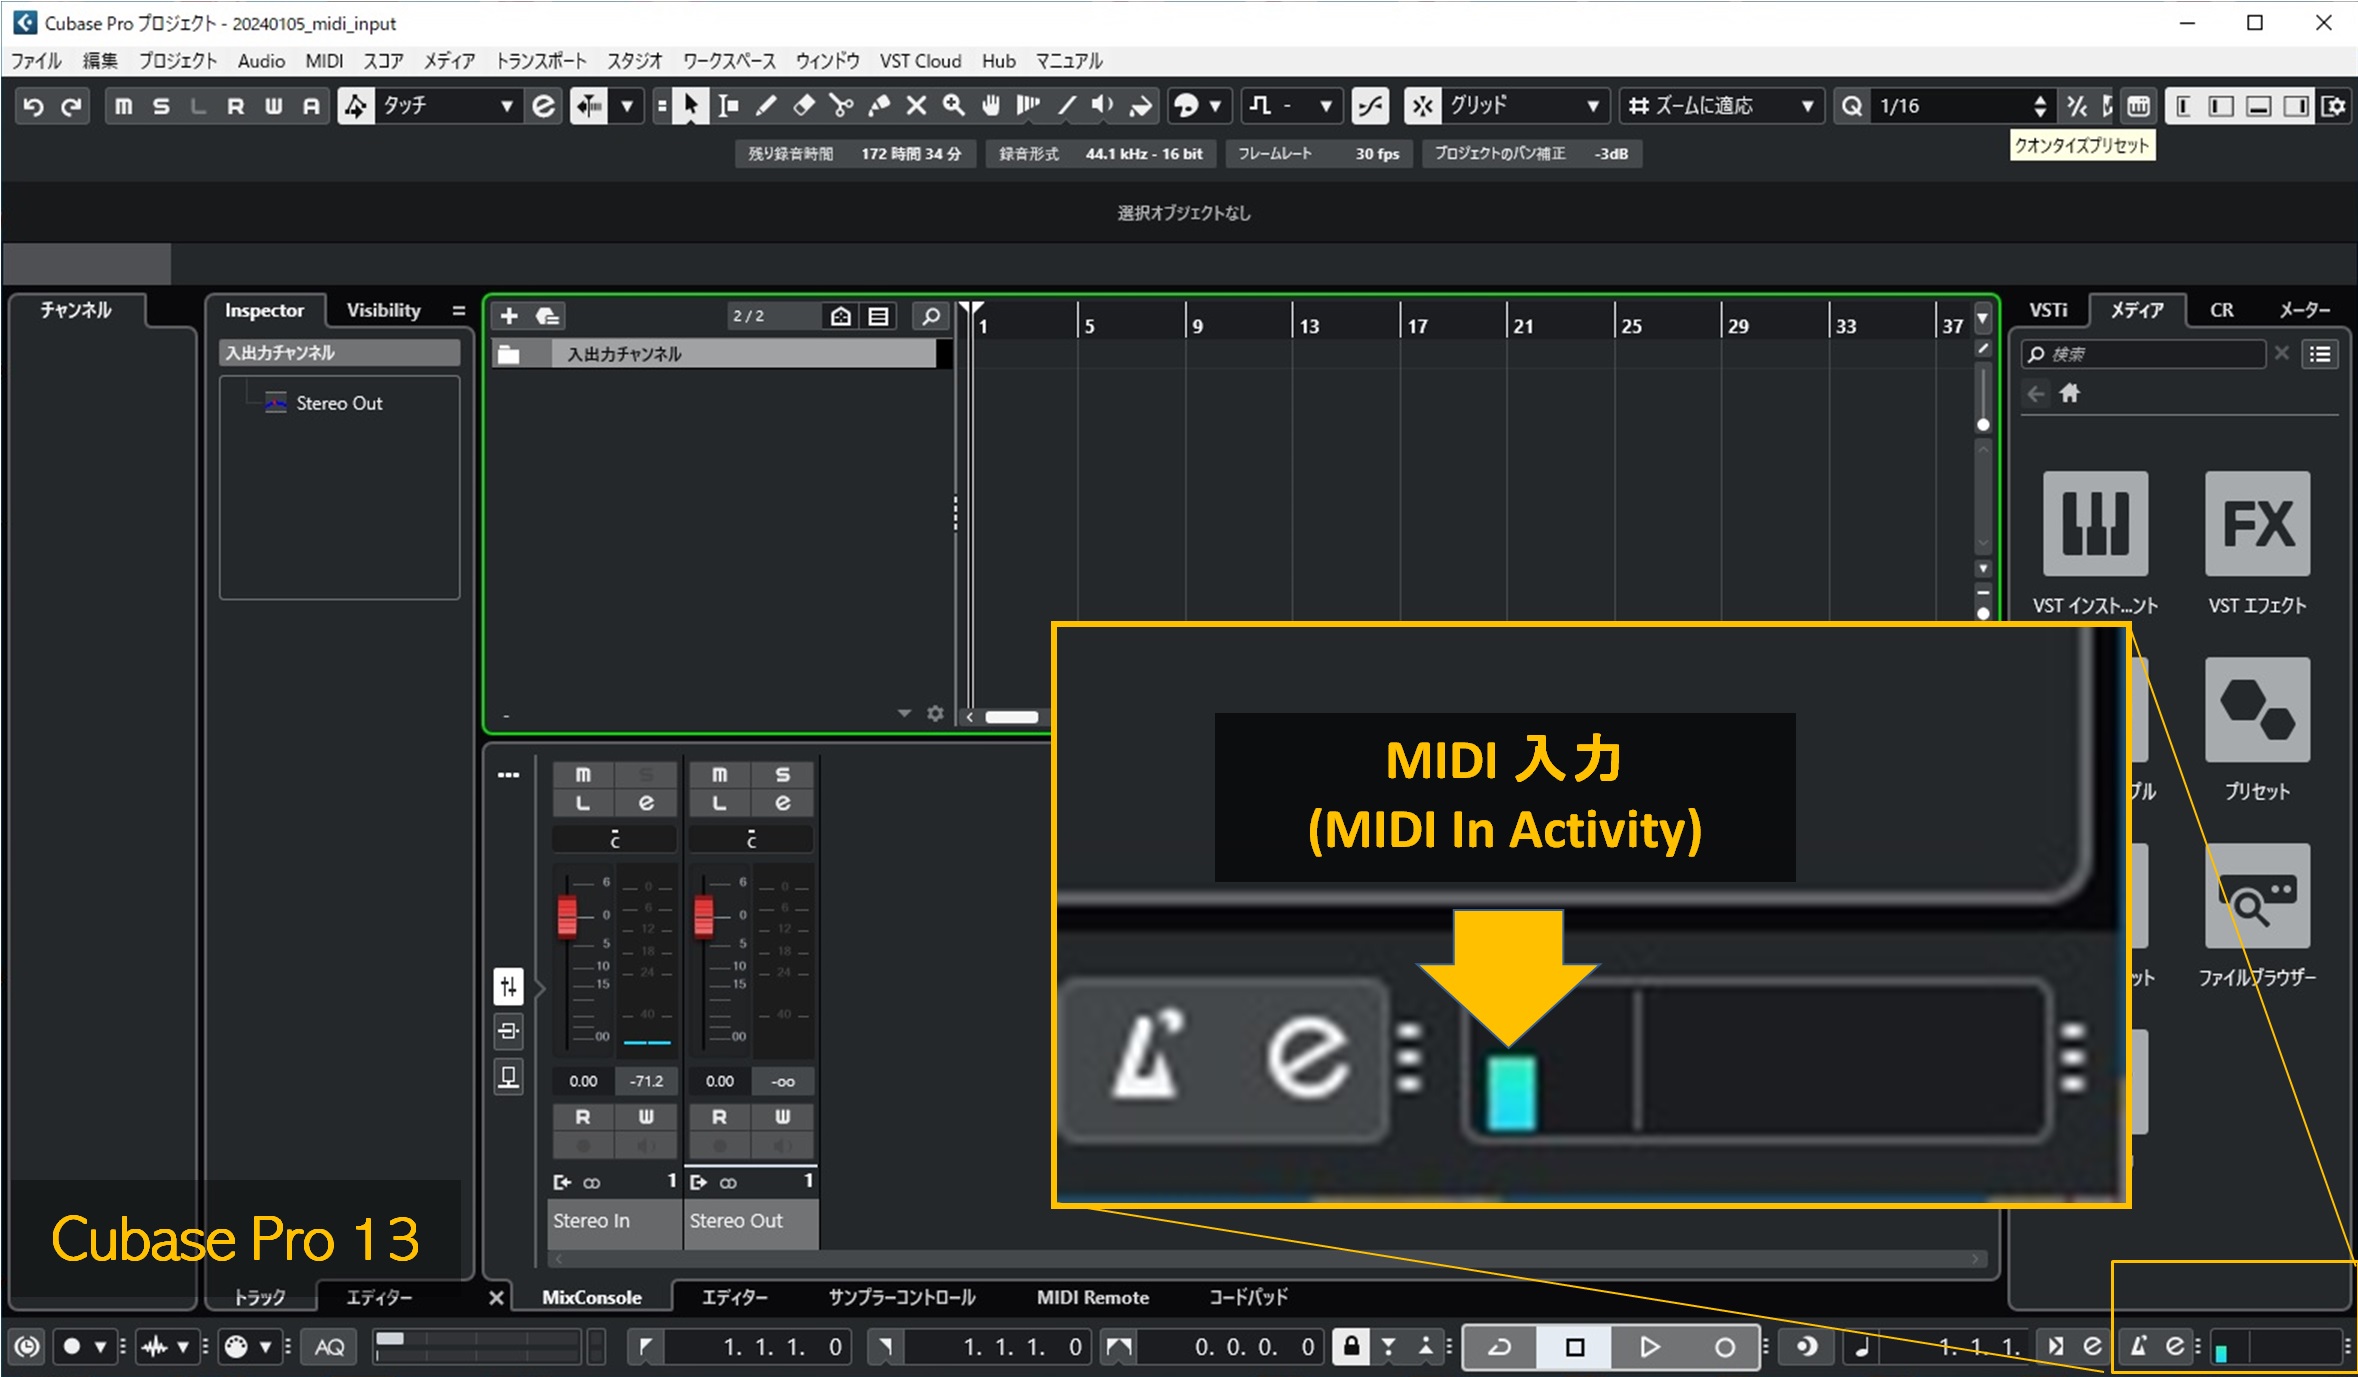Click the AQ auto-quantize button
The image size is (2358, 1377).
click(330, 1347)
